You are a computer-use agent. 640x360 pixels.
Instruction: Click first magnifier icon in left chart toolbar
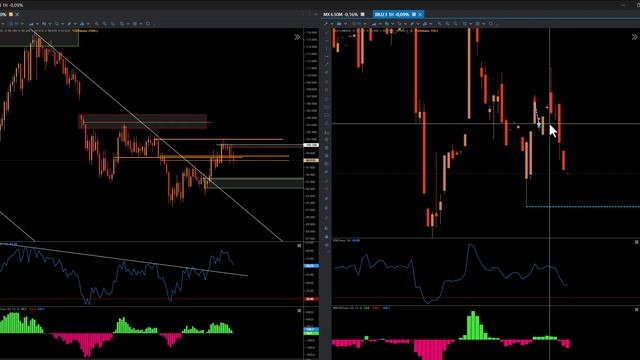(97, 24)
